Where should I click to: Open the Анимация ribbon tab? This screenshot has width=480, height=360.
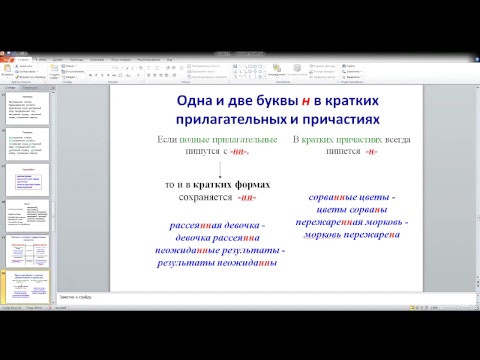point(97,60)
